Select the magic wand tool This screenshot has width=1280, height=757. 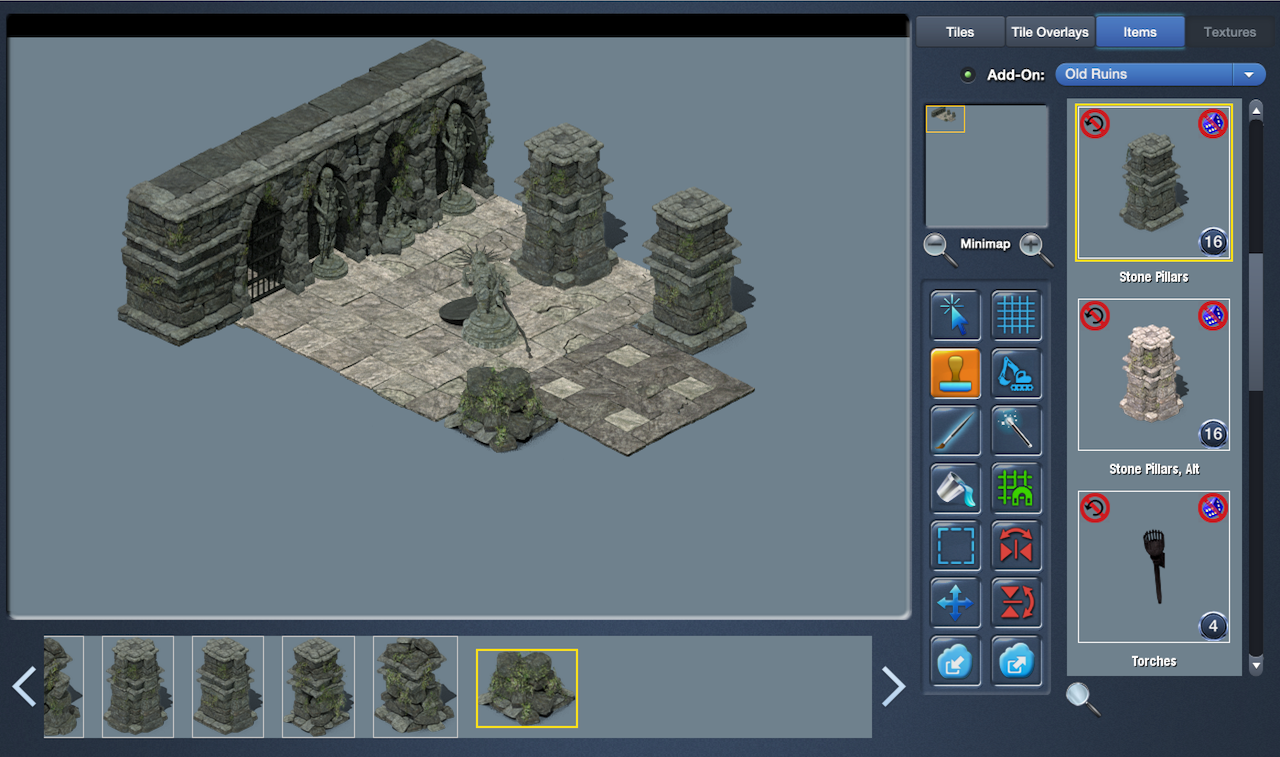[x=1016, y=431]
